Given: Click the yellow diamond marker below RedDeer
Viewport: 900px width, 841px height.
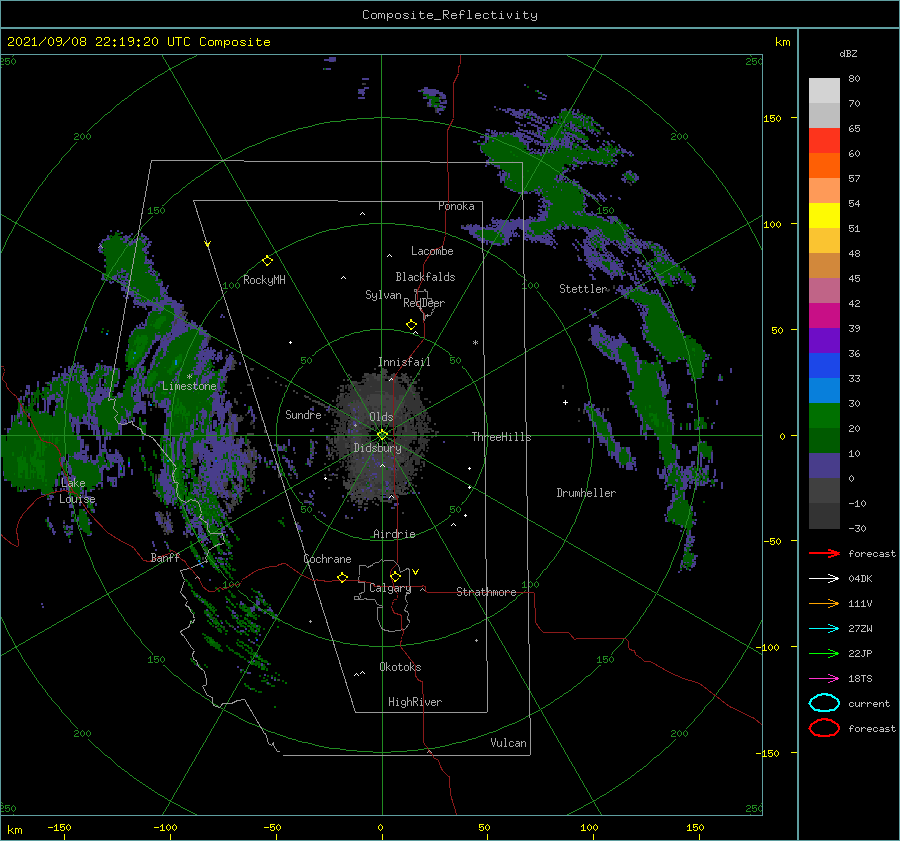Looking at the screenshot, I should click(411, 325).
